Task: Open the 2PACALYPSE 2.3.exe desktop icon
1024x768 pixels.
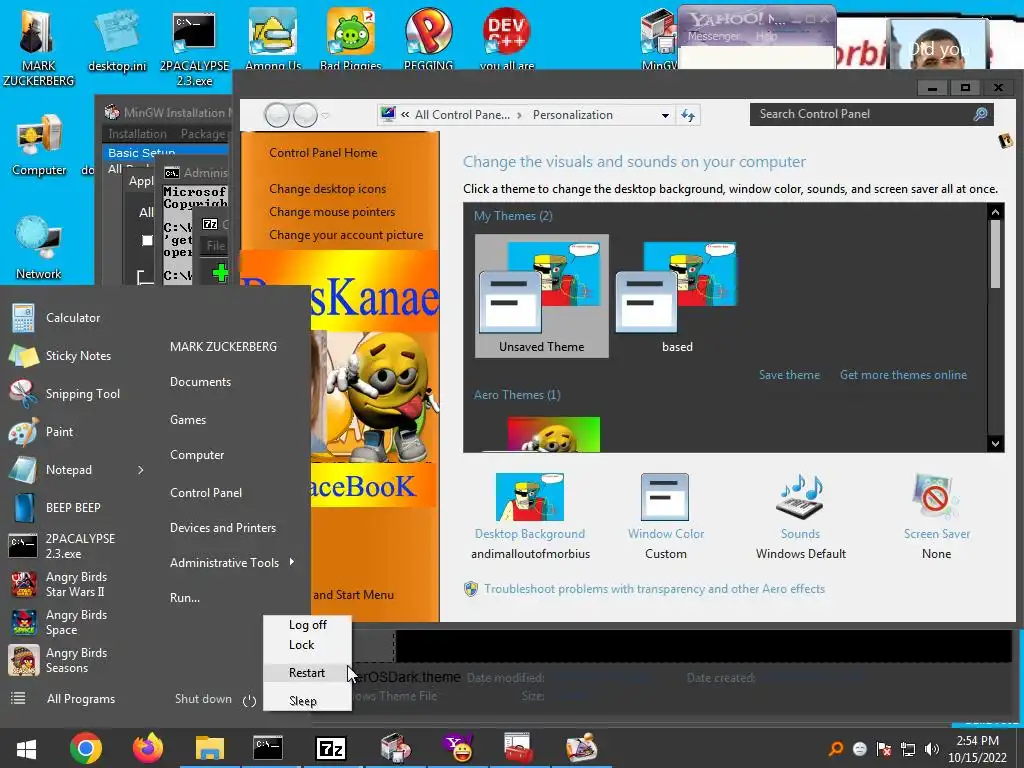Action: point(194,47)
